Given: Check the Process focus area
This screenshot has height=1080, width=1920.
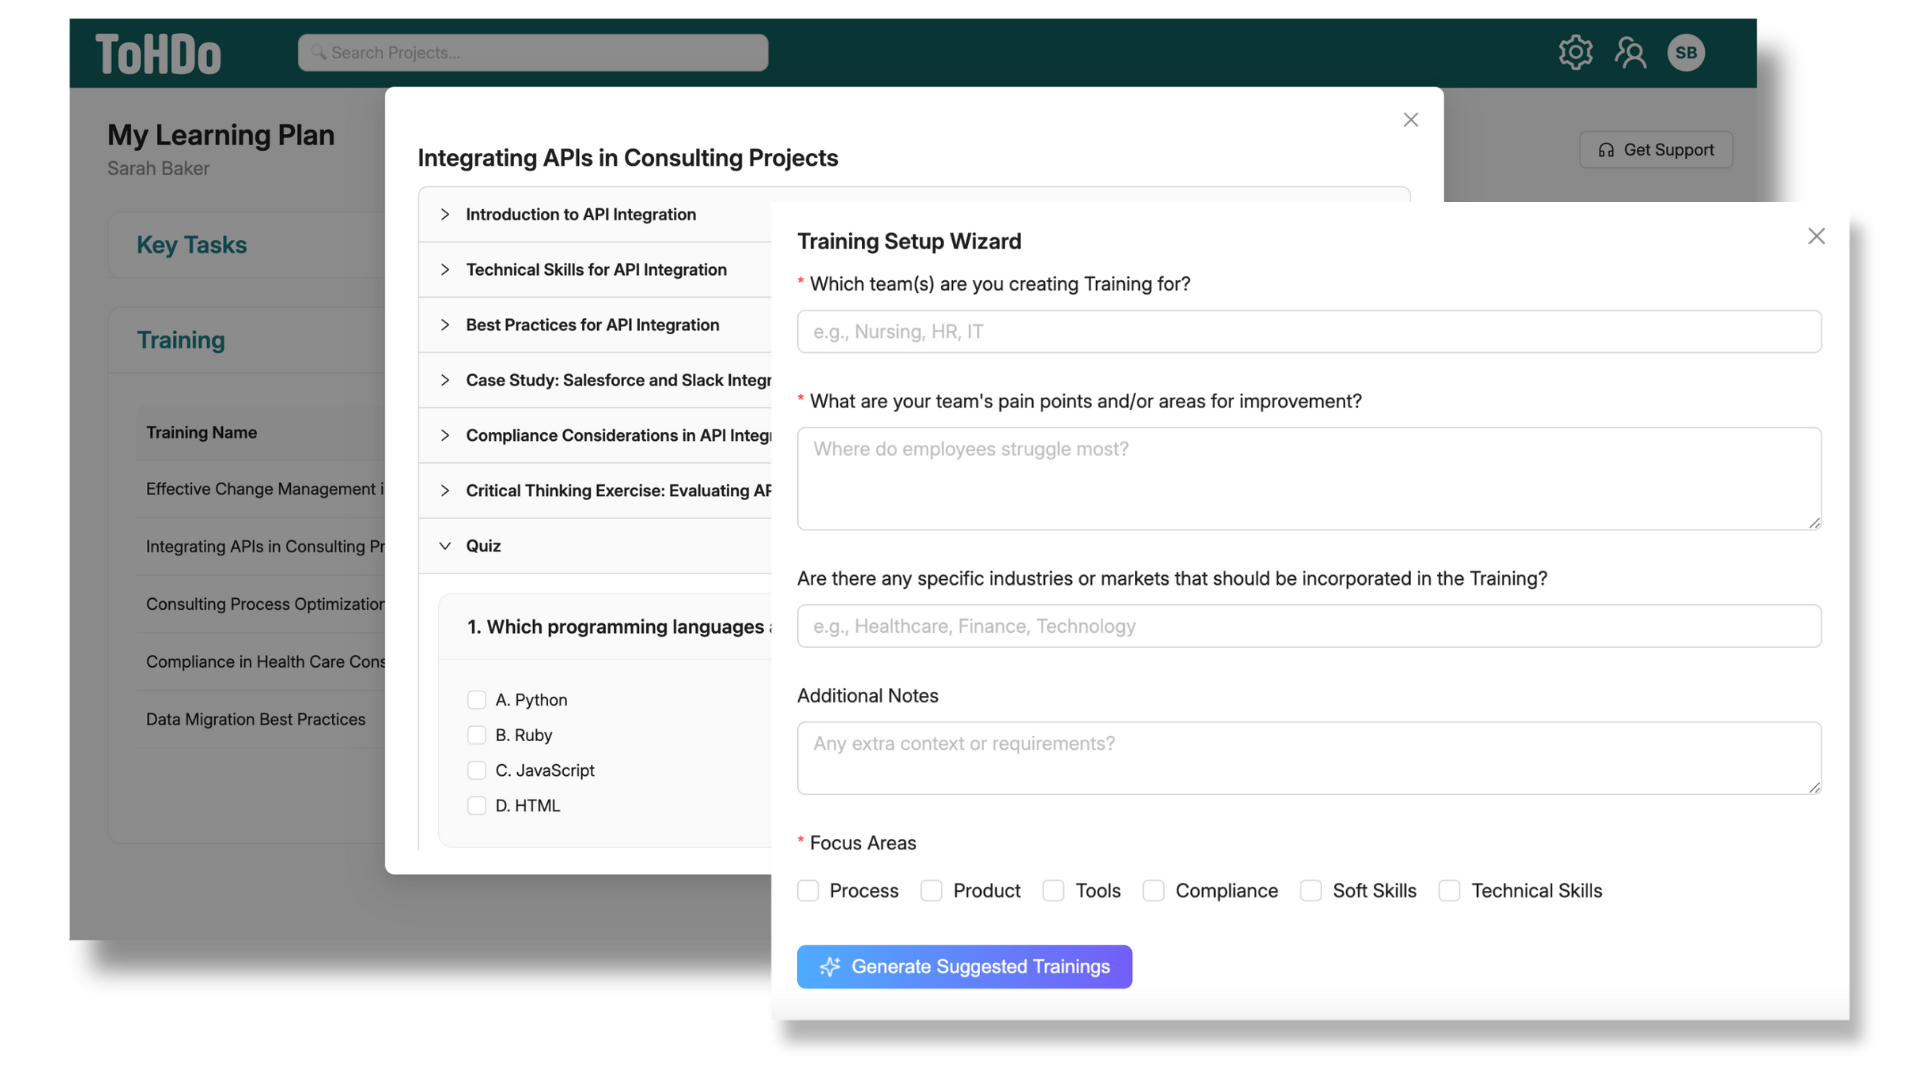Looking at the screenshot, I should click(808, 890).
